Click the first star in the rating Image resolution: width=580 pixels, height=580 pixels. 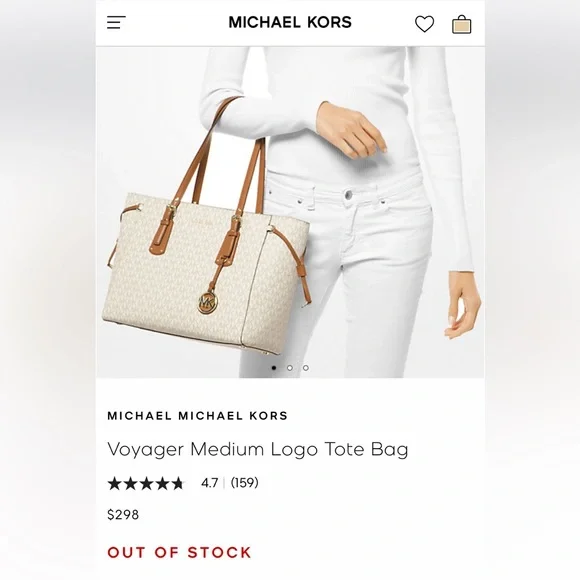(114, 483)
